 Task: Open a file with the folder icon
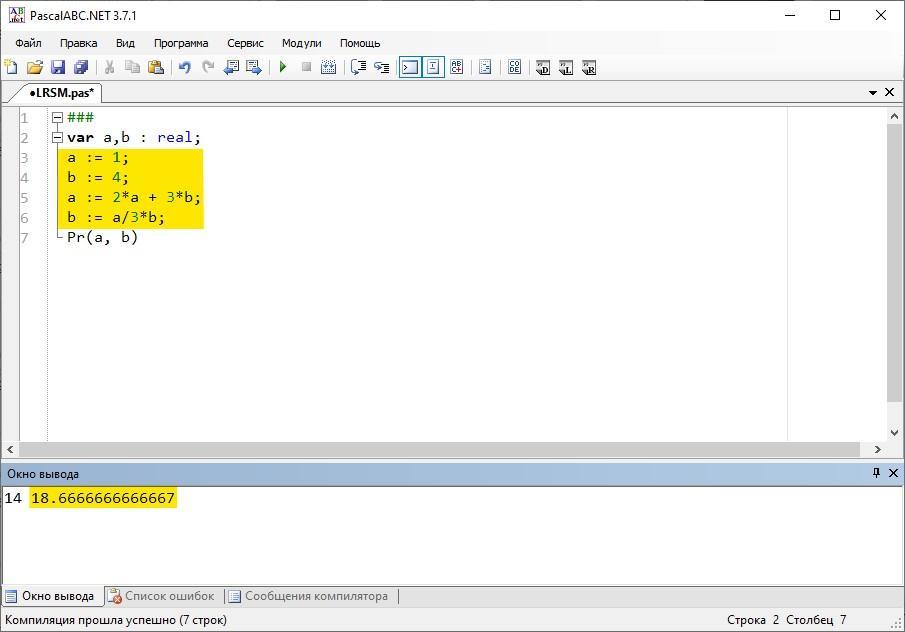(x=34, y=67)
